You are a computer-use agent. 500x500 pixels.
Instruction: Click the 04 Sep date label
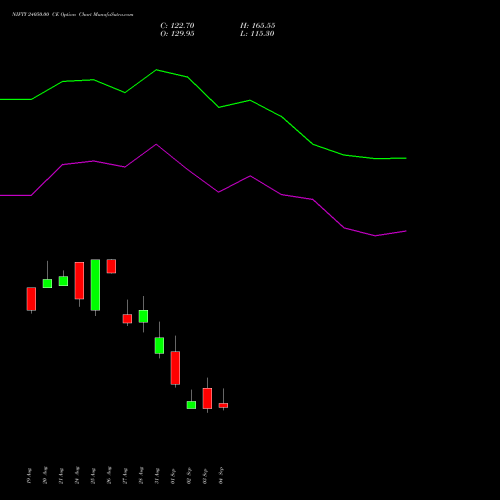click(x=221, y=476)
